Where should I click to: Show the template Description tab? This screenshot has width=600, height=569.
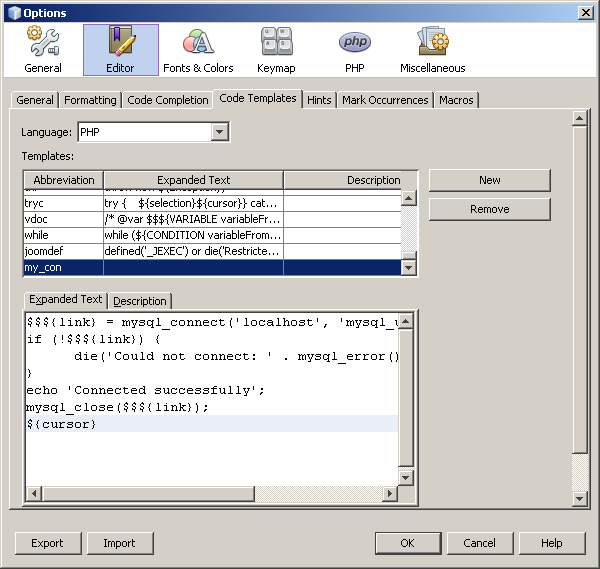pyautogui.click(x=140, y=301)
